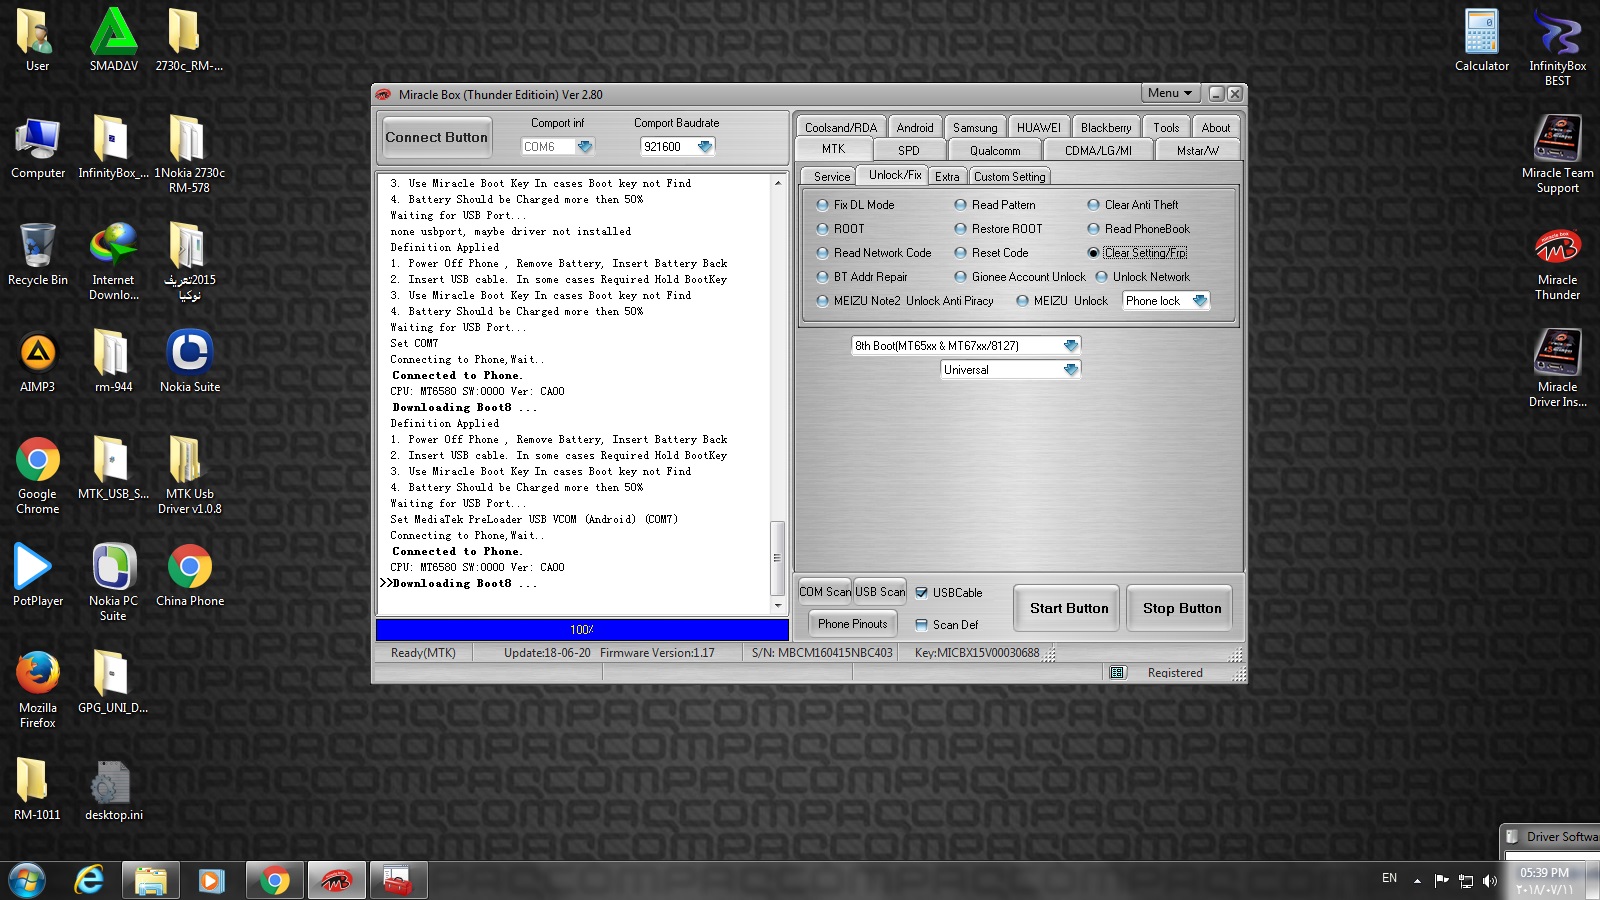Open the desktop.ini file icon
The height and width of the screenshot is (900, 1600).
click(x=113, y=789)
